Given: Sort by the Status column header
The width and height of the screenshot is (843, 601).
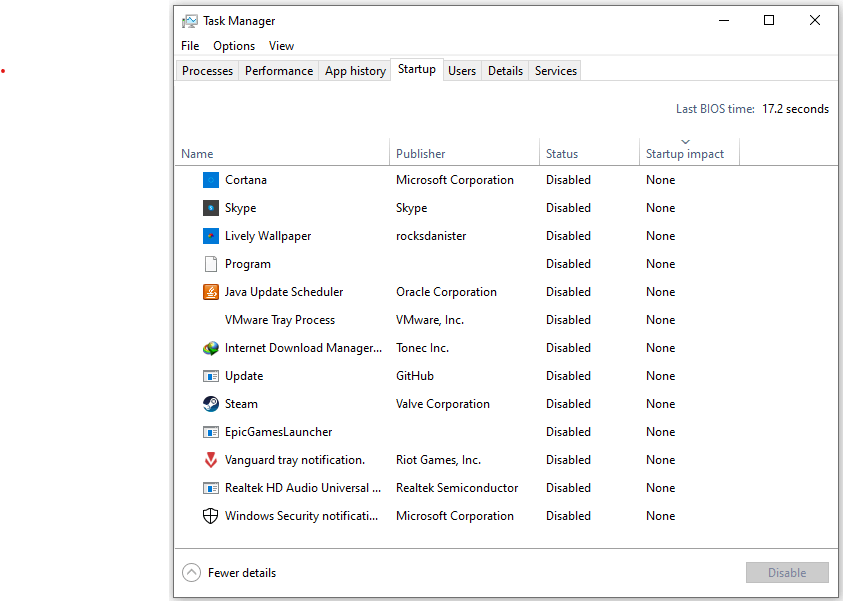Looking at the screenshot, I should [x=590, y=154].
